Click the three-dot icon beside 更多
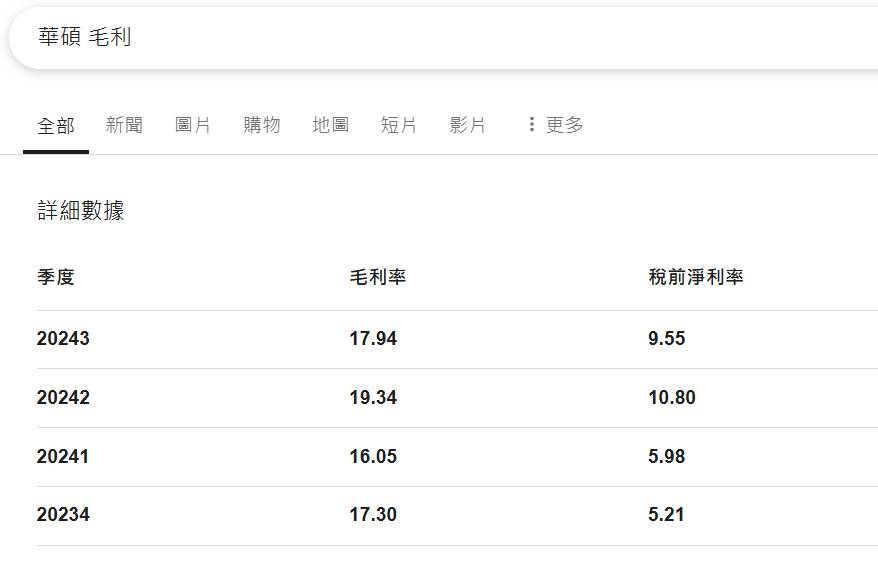 tap(531, 125)
